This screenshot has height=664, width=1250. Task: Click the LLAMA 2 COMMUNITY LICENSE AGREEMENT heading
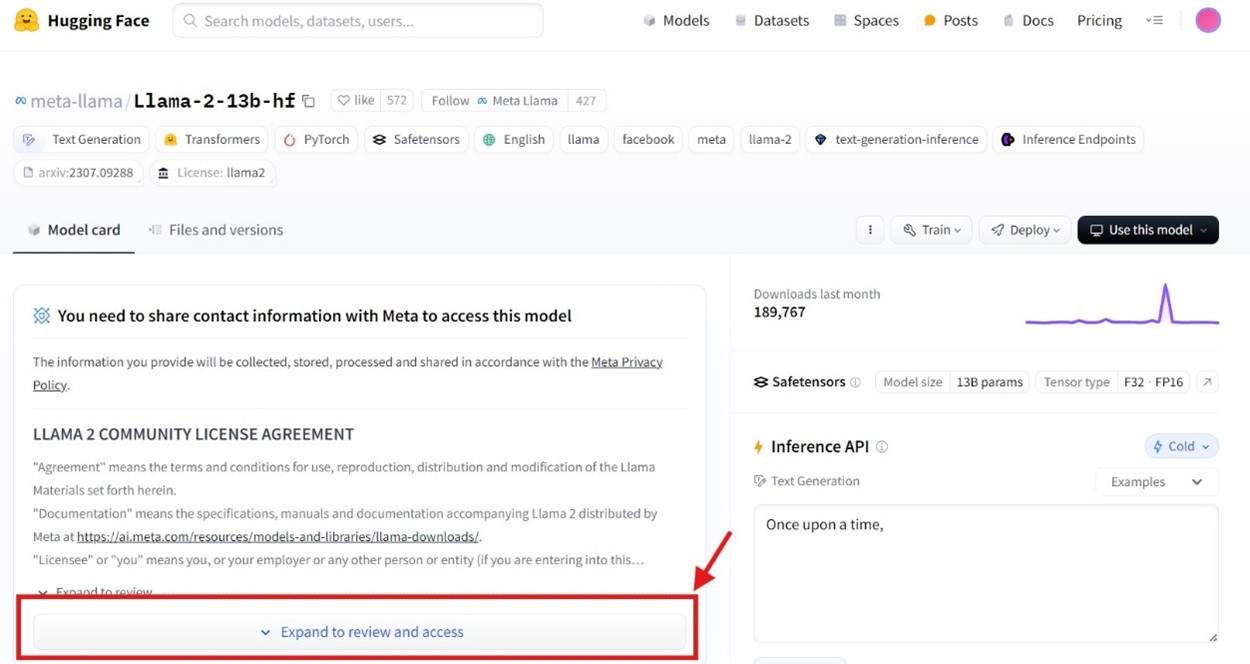(193, 434)
